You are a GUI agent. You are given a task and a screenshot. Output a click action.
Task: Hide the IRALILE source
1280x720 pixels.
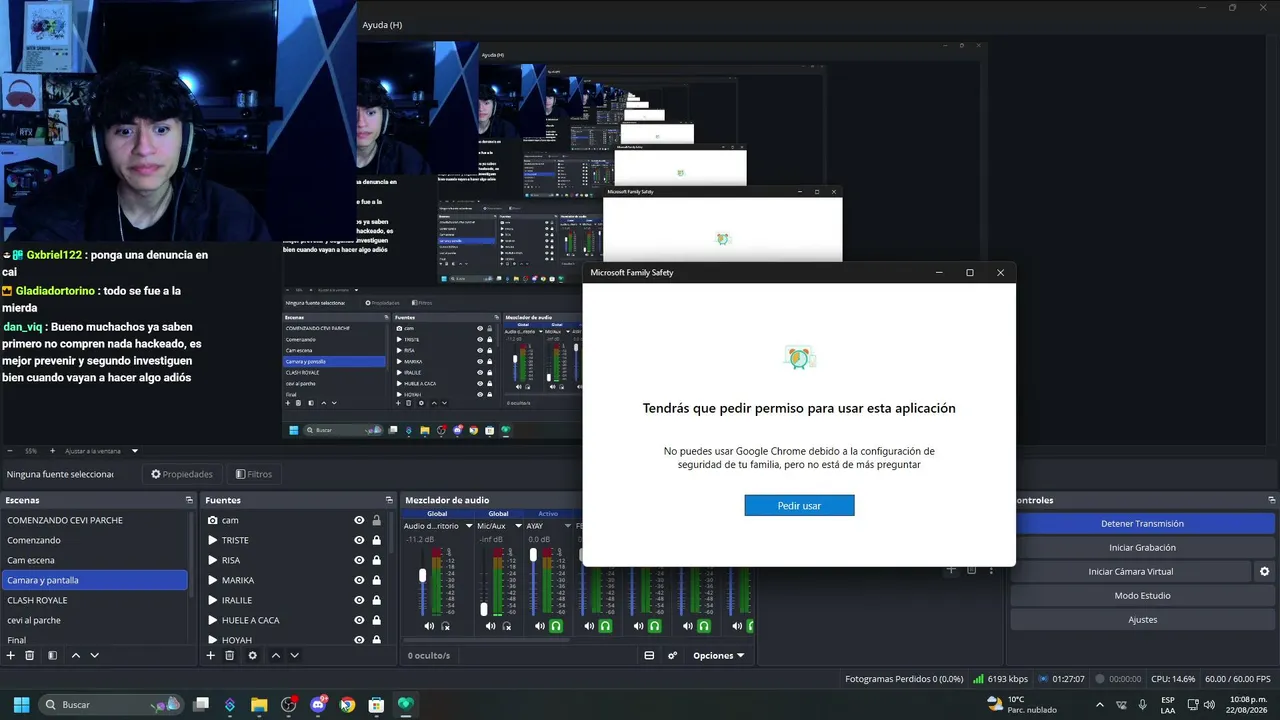coord(359,600)
